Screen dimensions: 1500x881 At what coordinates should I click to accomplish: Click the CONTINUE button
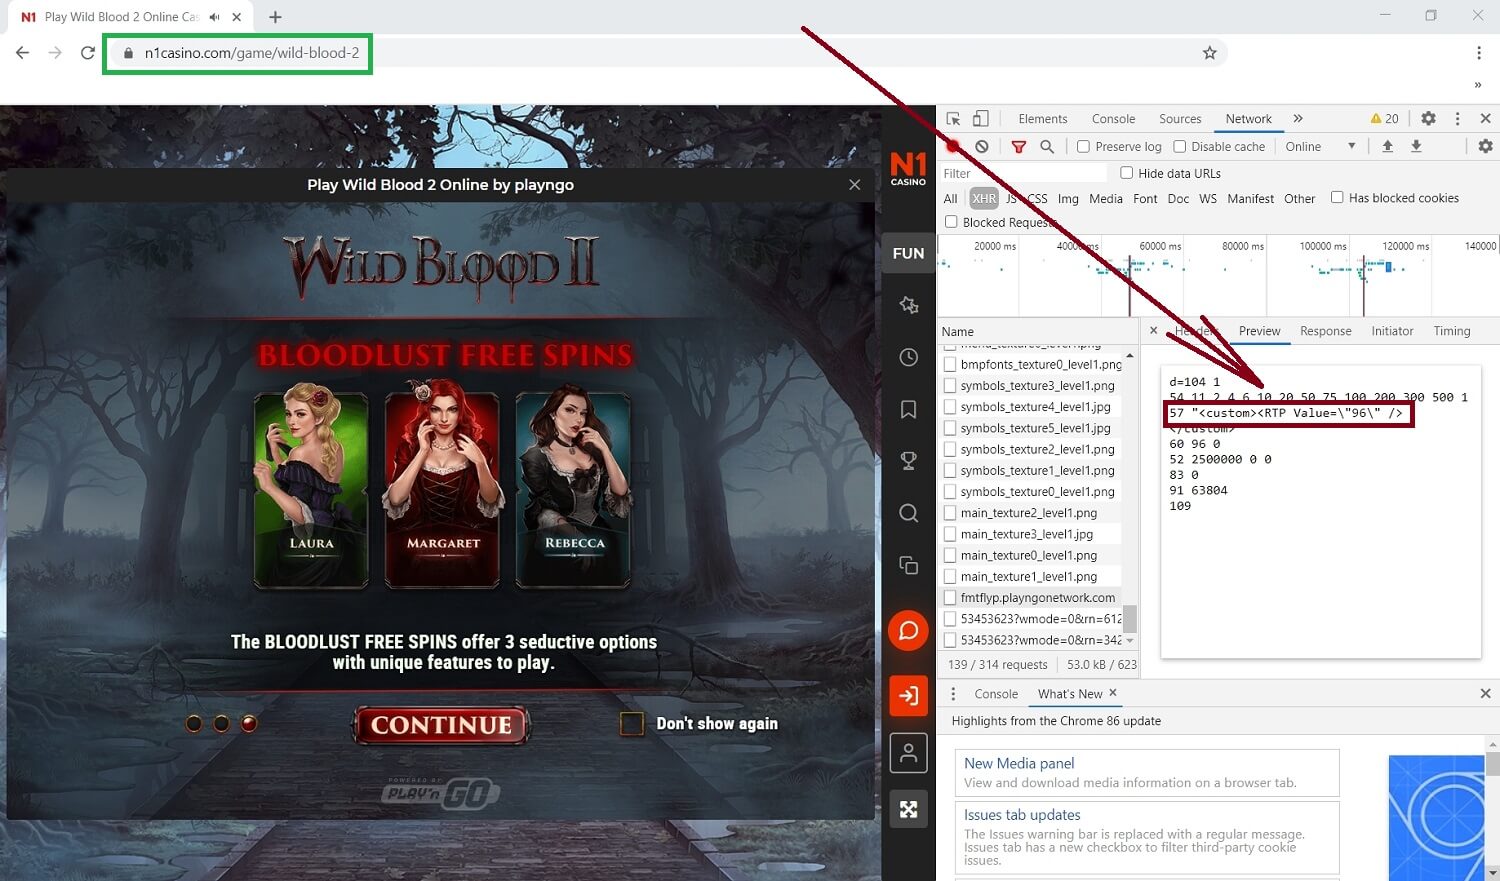tap(441, 725)
